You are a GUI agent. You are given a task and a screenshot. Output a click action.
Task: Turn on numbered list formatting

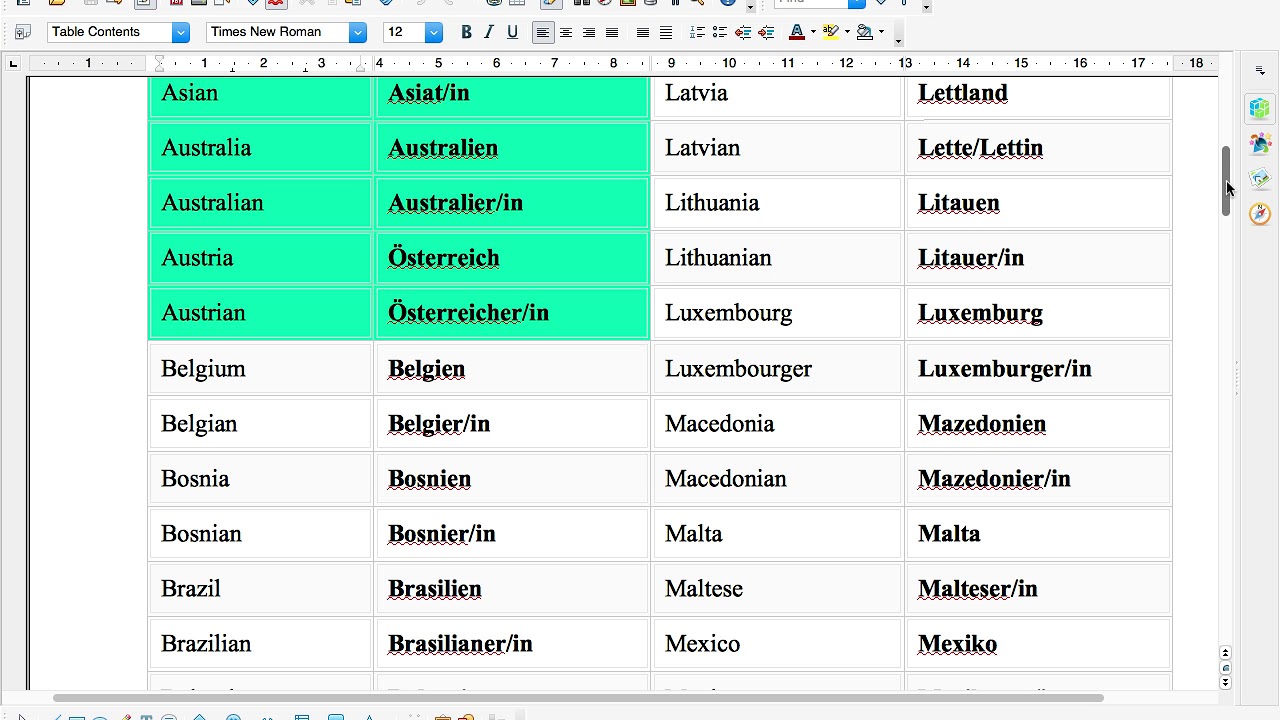(x=697, y=33)
